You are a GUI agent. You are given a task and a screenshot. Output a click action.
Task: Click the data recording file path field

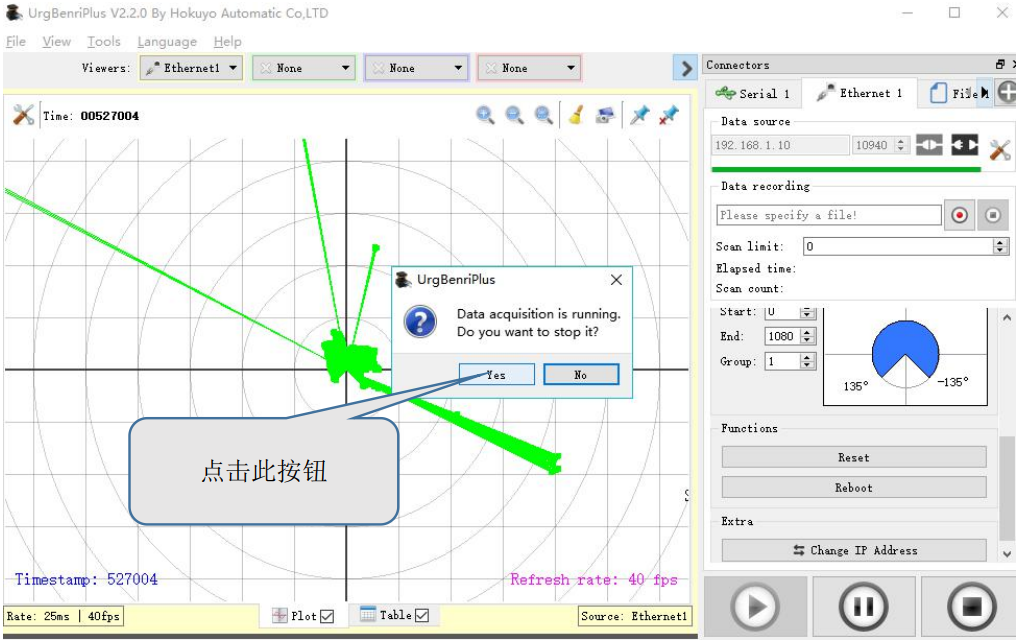(828, 215)
